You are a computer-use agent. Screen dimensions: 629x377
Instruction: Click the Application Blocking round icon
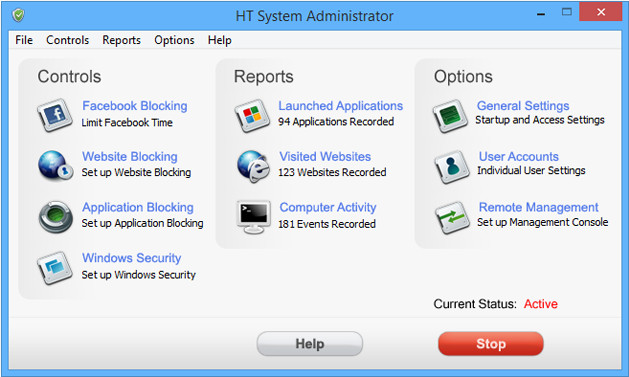click(56, 217)
